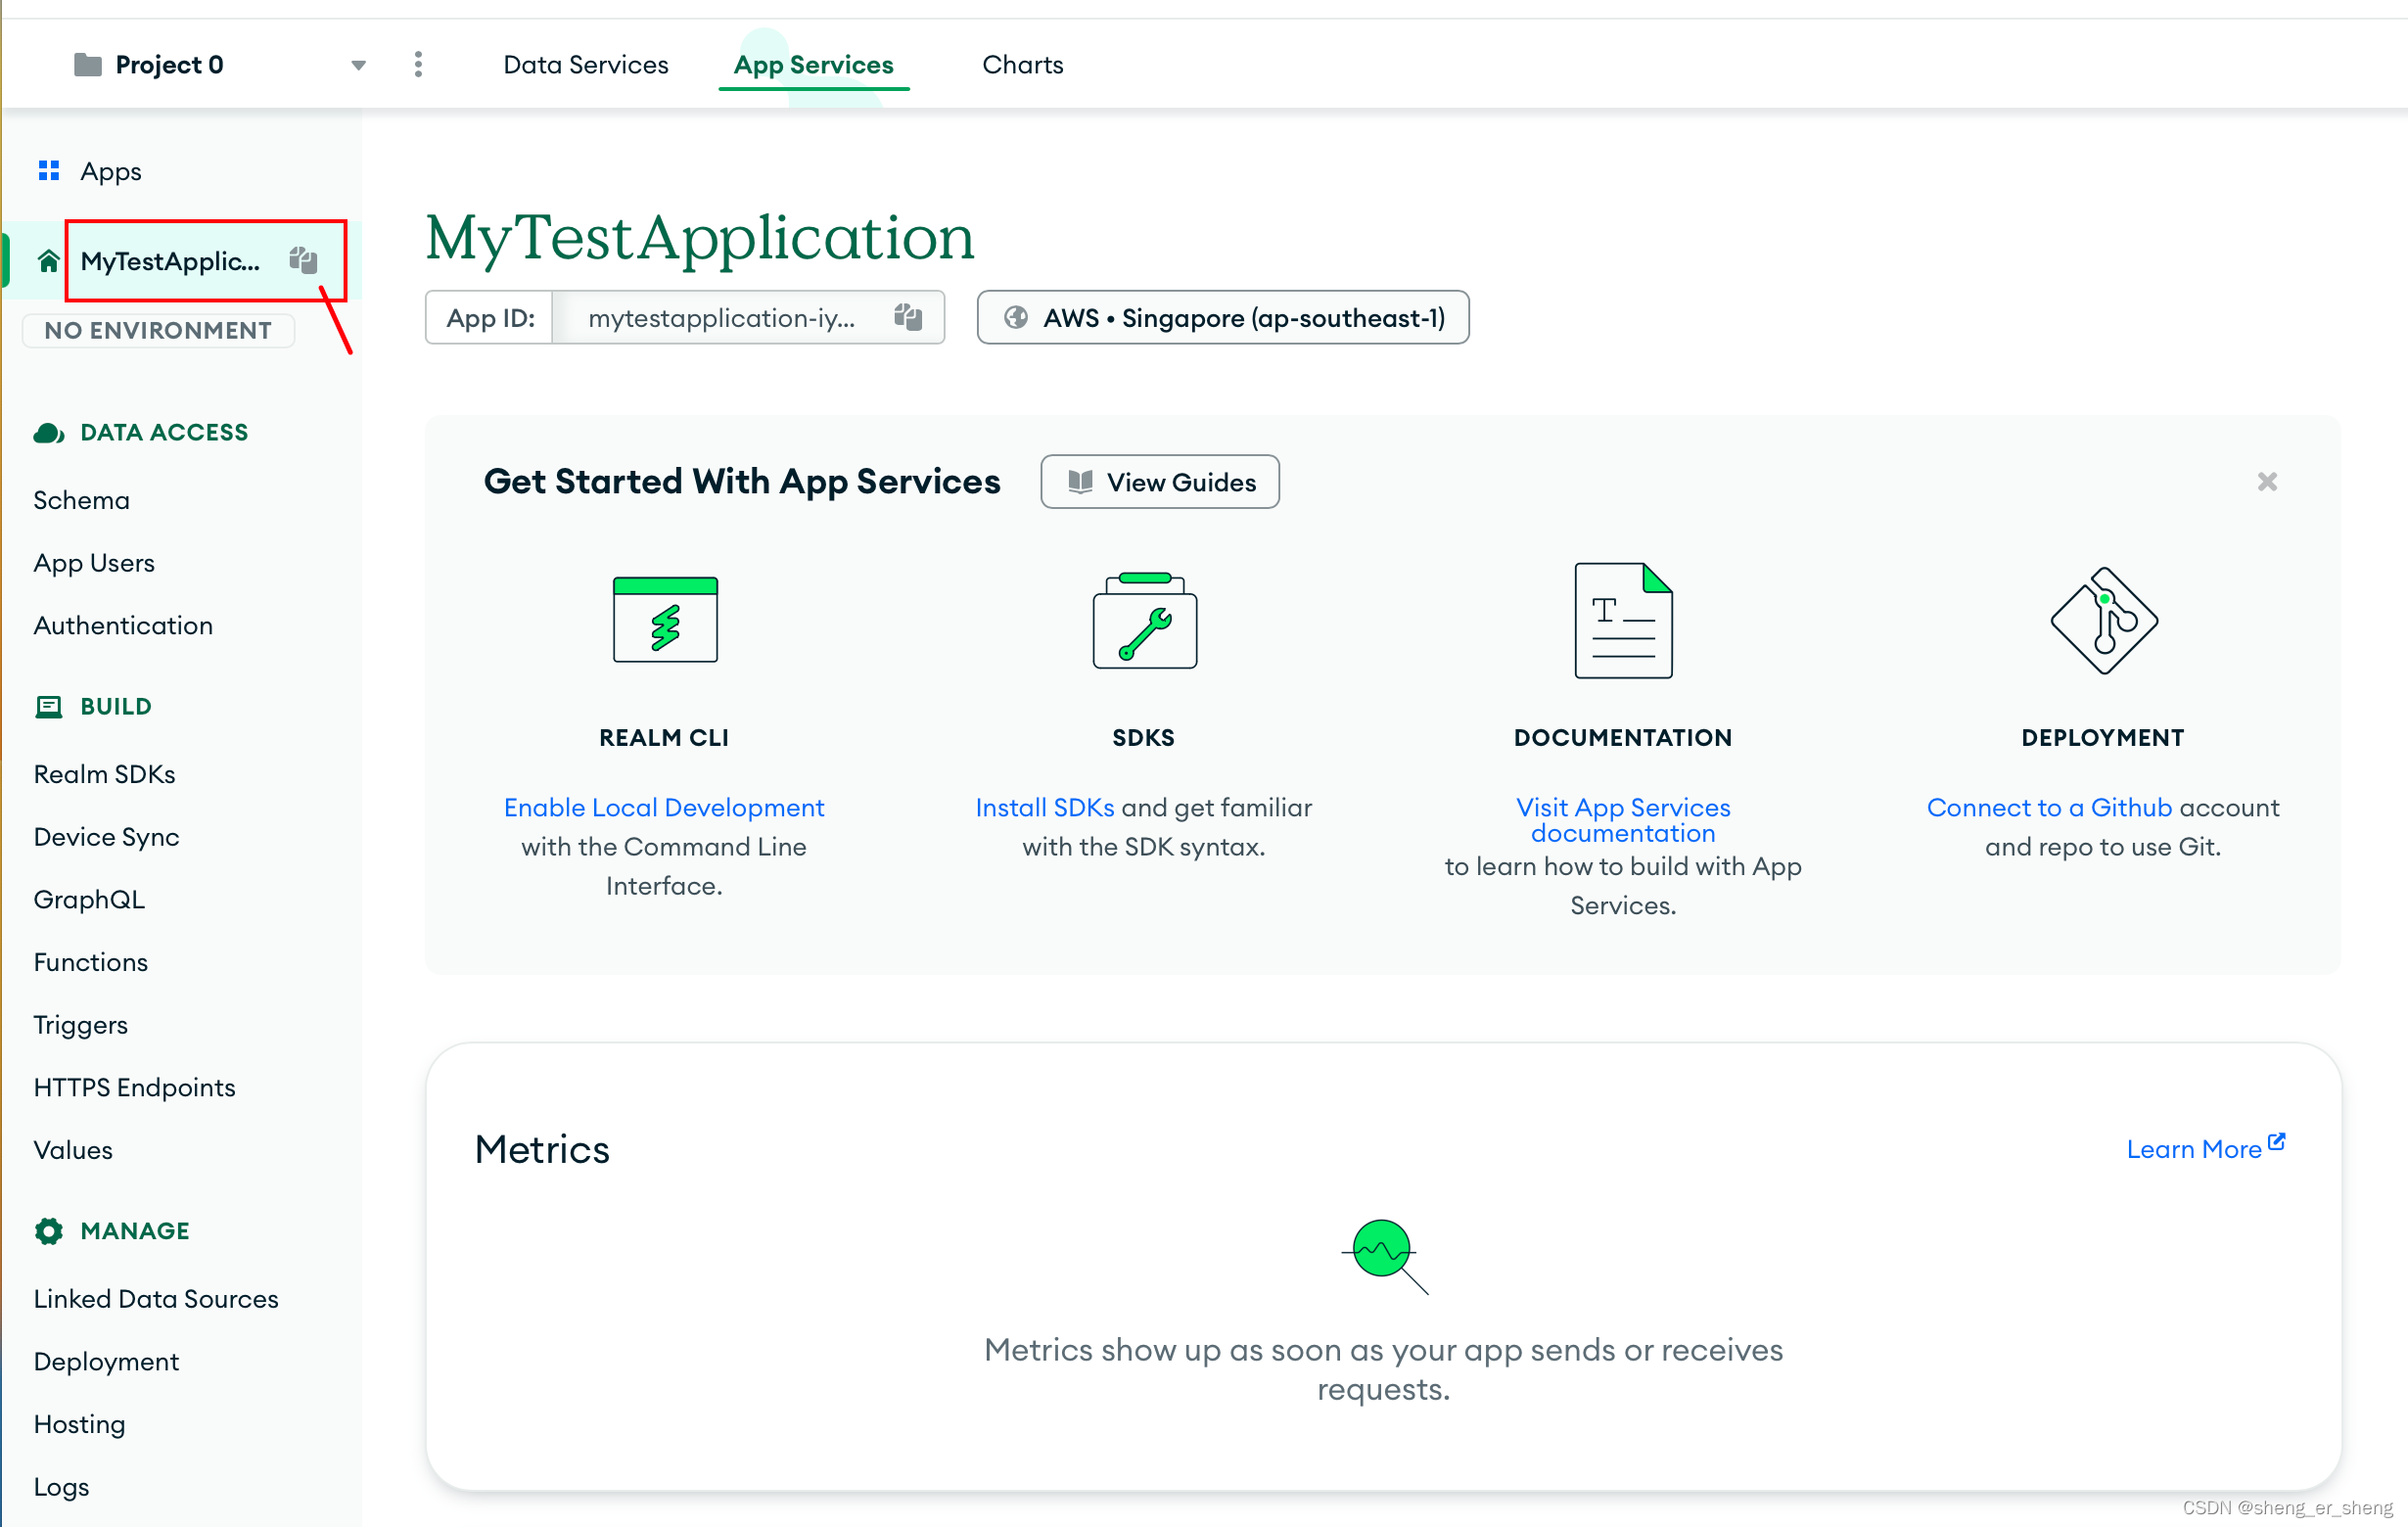Click the NO ENVIRONMENT badge
The height and width of the screenshot is (1527, 2408).
click(x=158, y=330)
